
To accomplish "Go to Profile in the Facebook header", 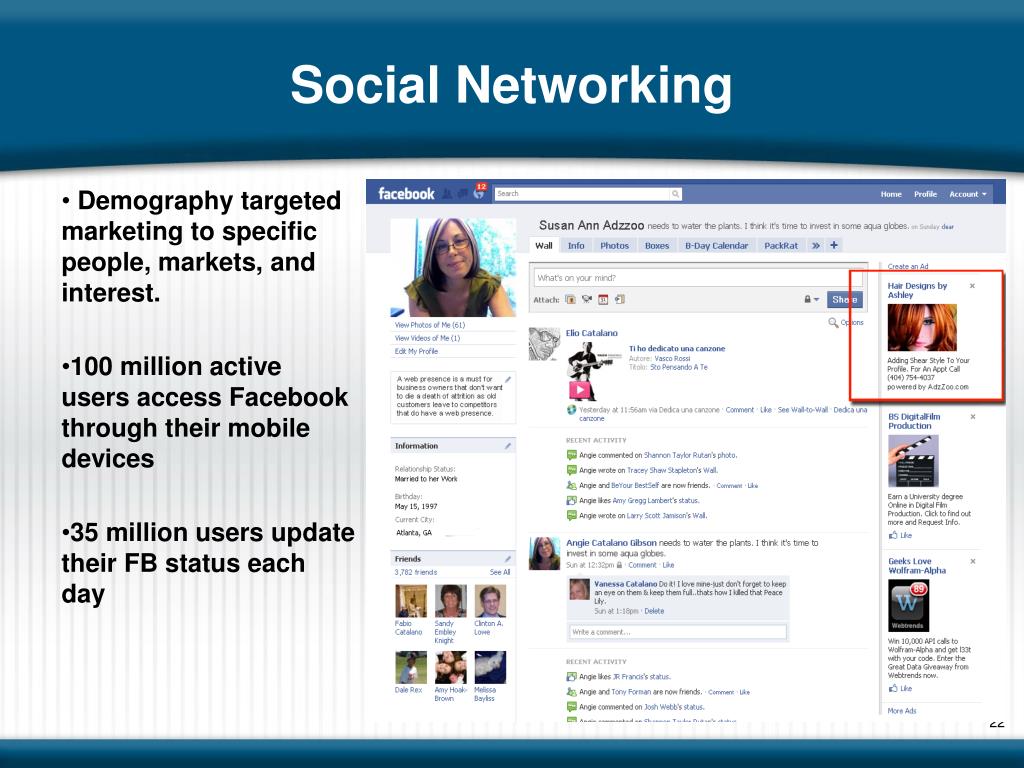I will tap(925, 194).
